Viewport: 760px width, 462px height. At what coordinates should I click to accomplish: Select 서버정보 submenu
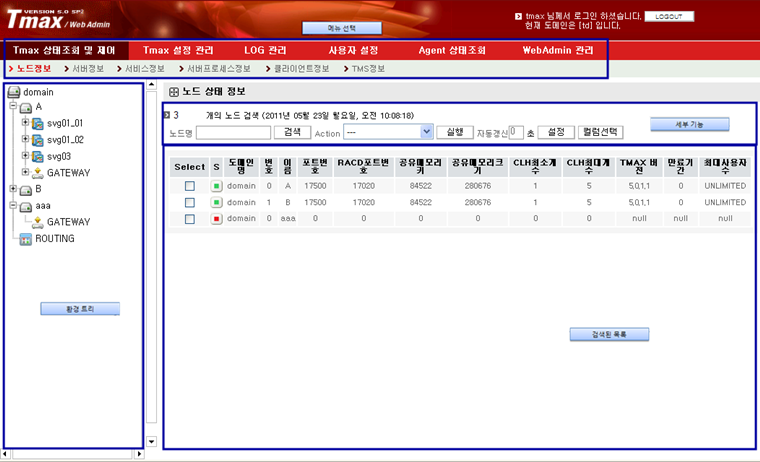click(x=88, y=69)
